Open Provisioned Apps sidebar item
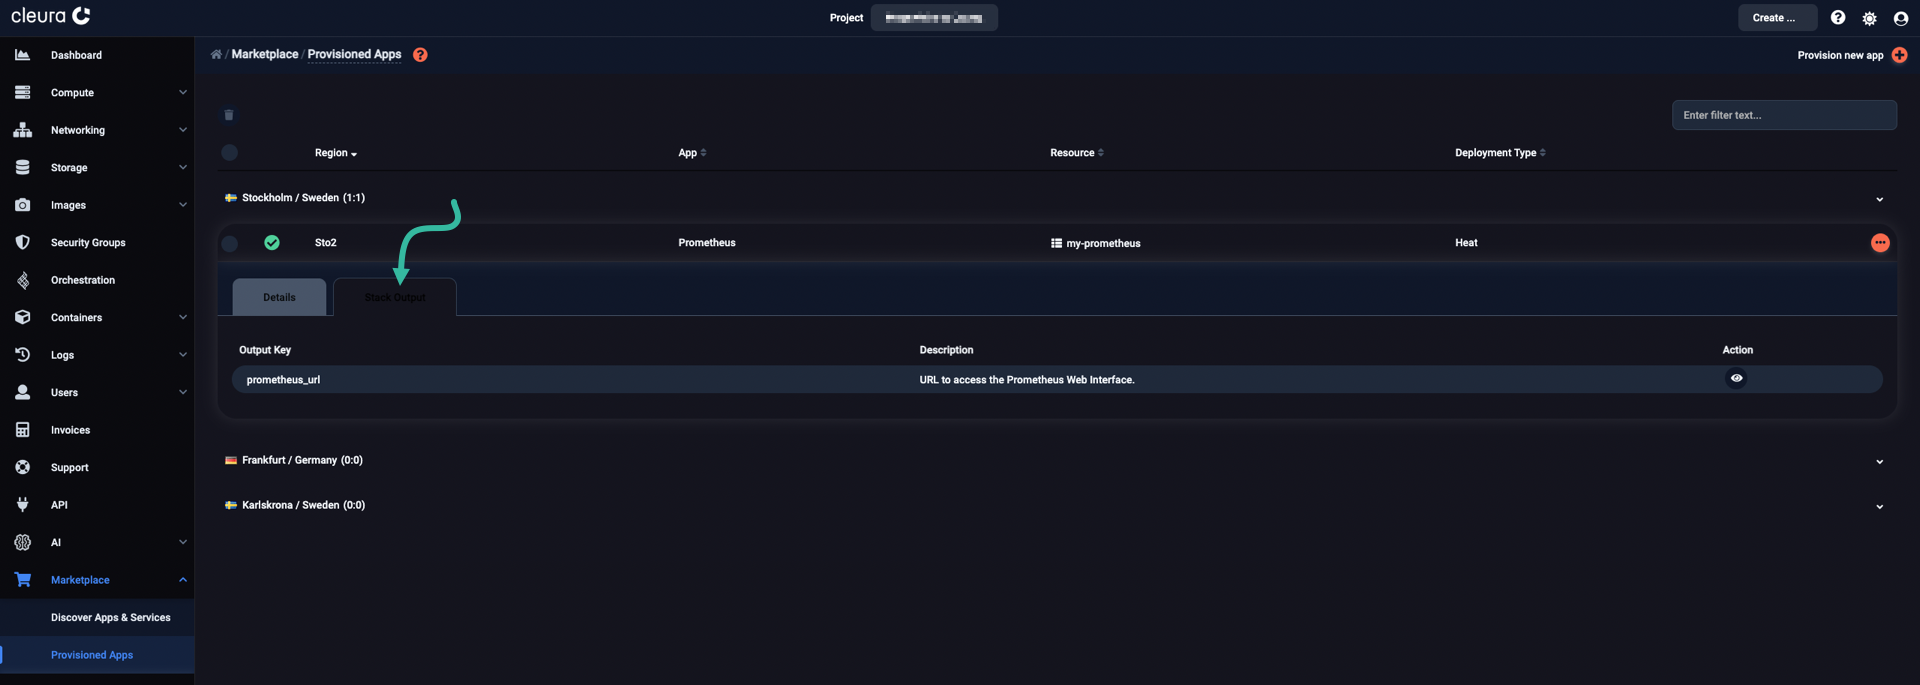1920x685 pixels. (92, 655)
